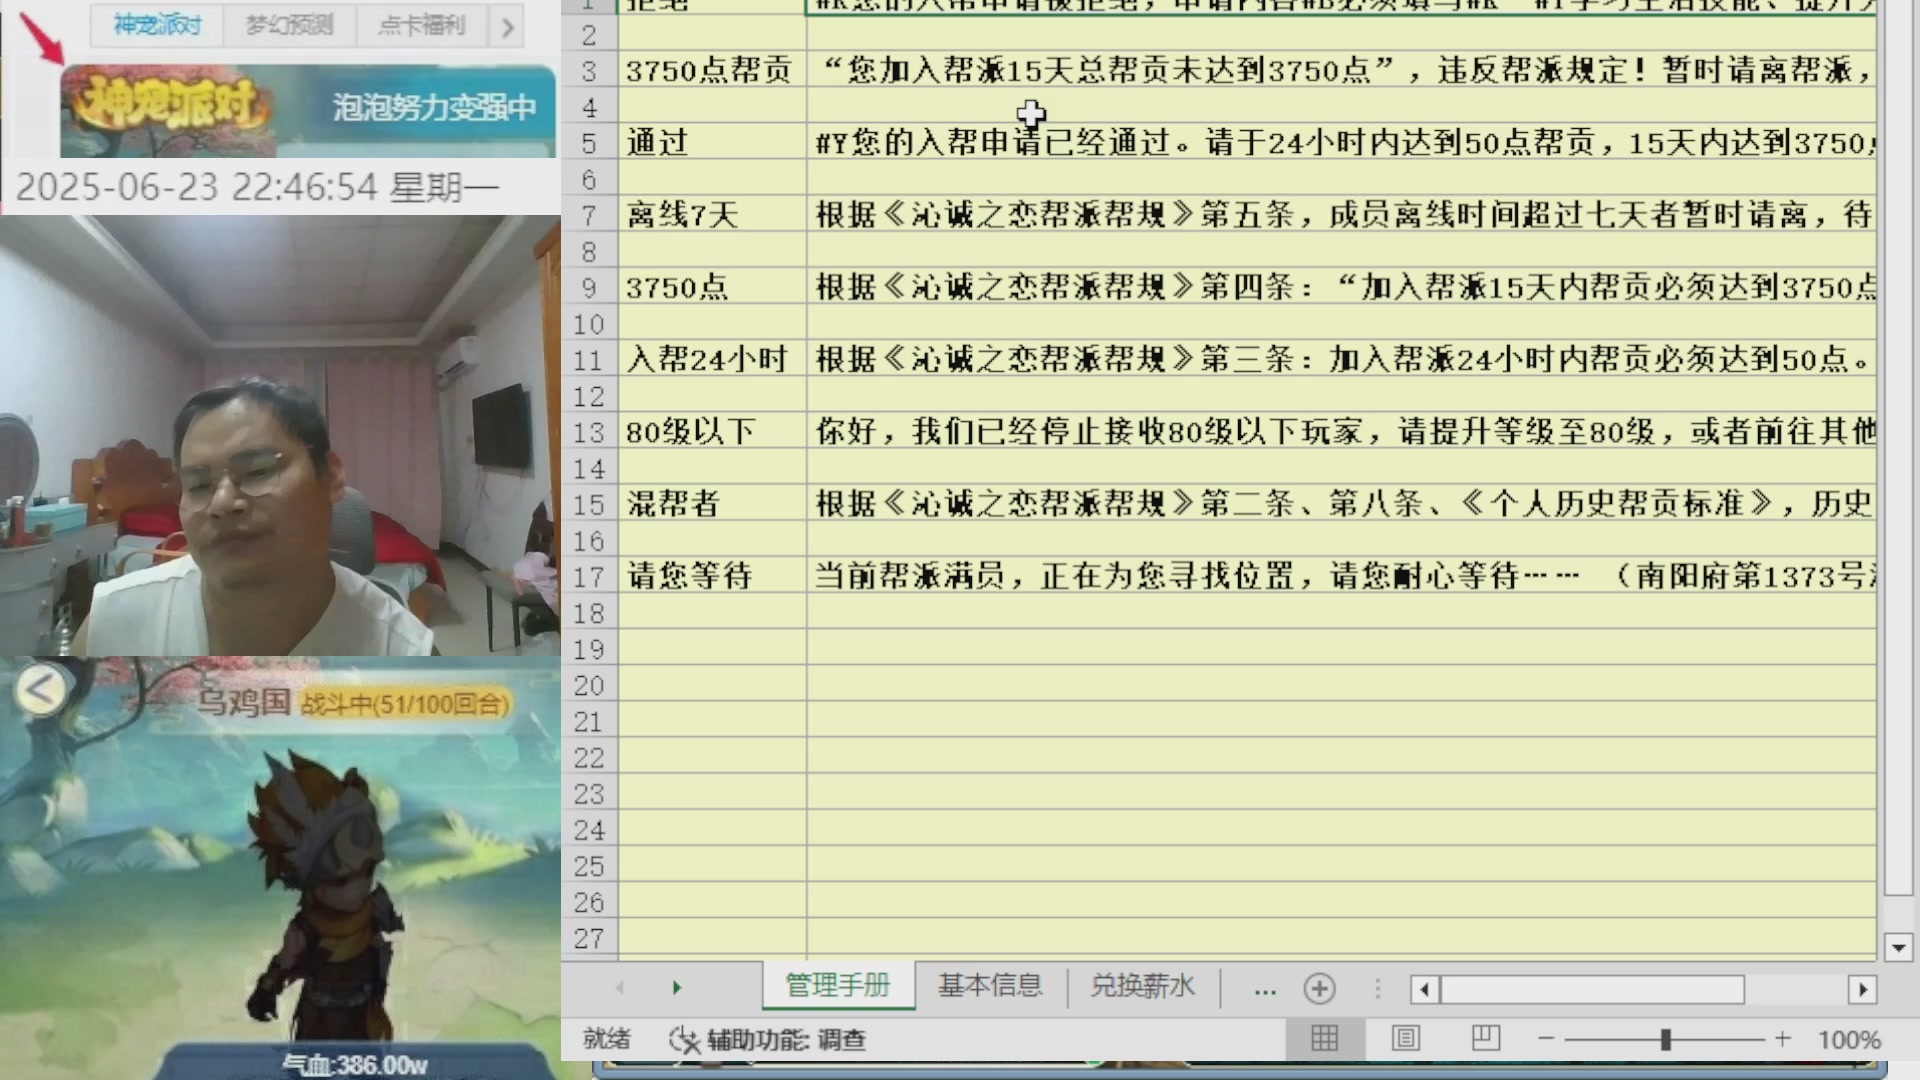Adjust the zoom slider handle
Image resolution: width=1920 pixels, height=1080 pixels.
click(1666, 1040)
